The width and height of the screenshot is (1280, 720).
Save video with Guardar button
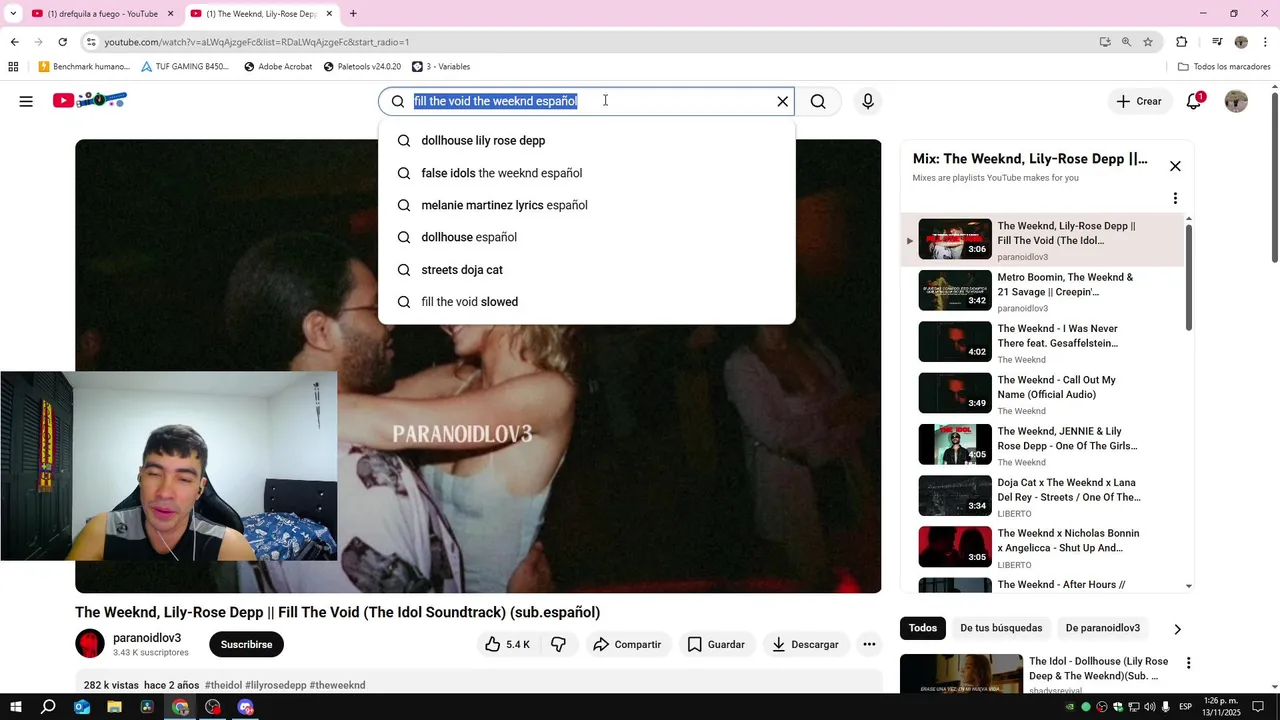point(716,645)
